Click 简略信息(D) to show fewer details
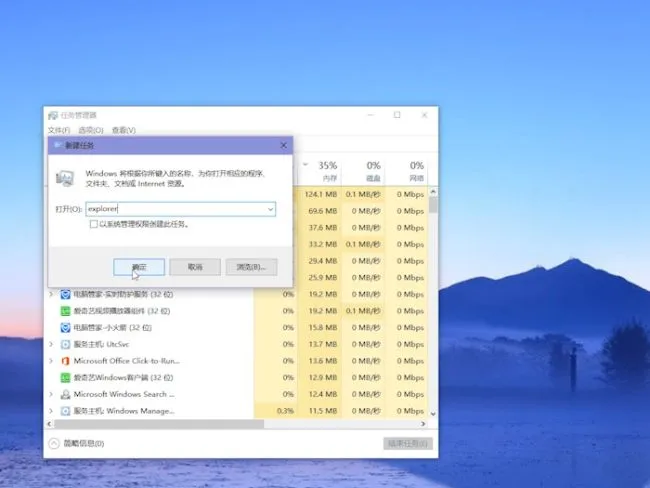This screenshot has height=488, width=650. 83,444
